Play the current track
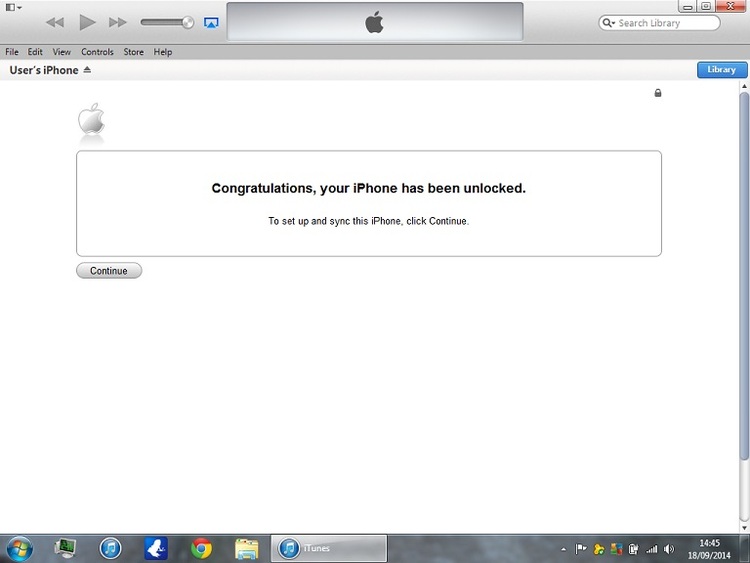 click(x=87, y=22)
